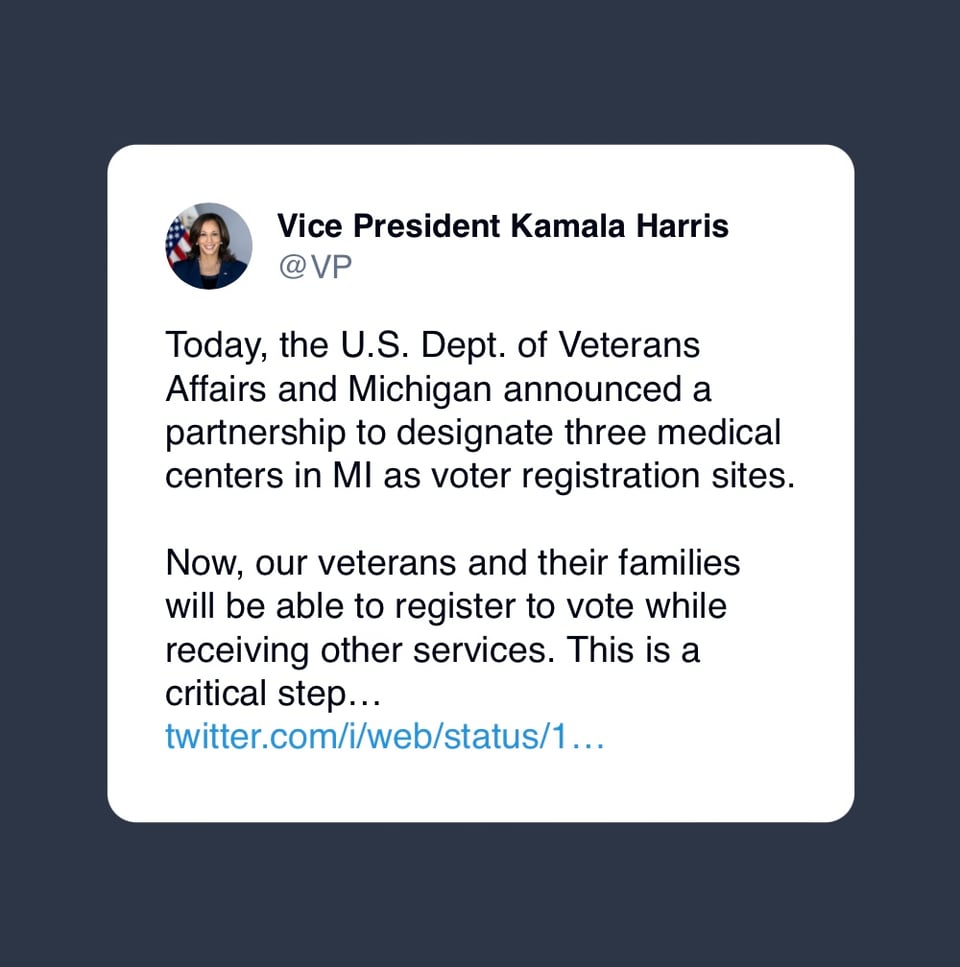This screenshot has width=960, height=967.
Task: Click the American flag in the avatar
Action: coord(178,240)
